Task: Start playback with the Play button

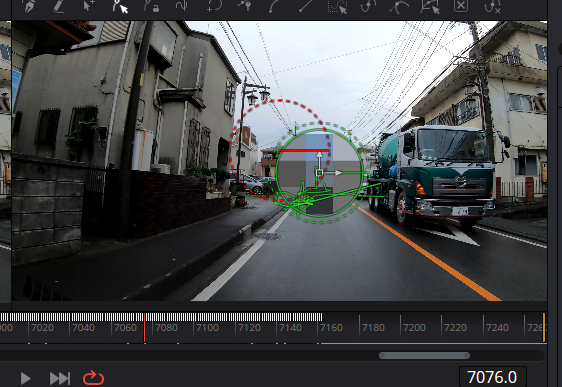Action: (25, 378)
